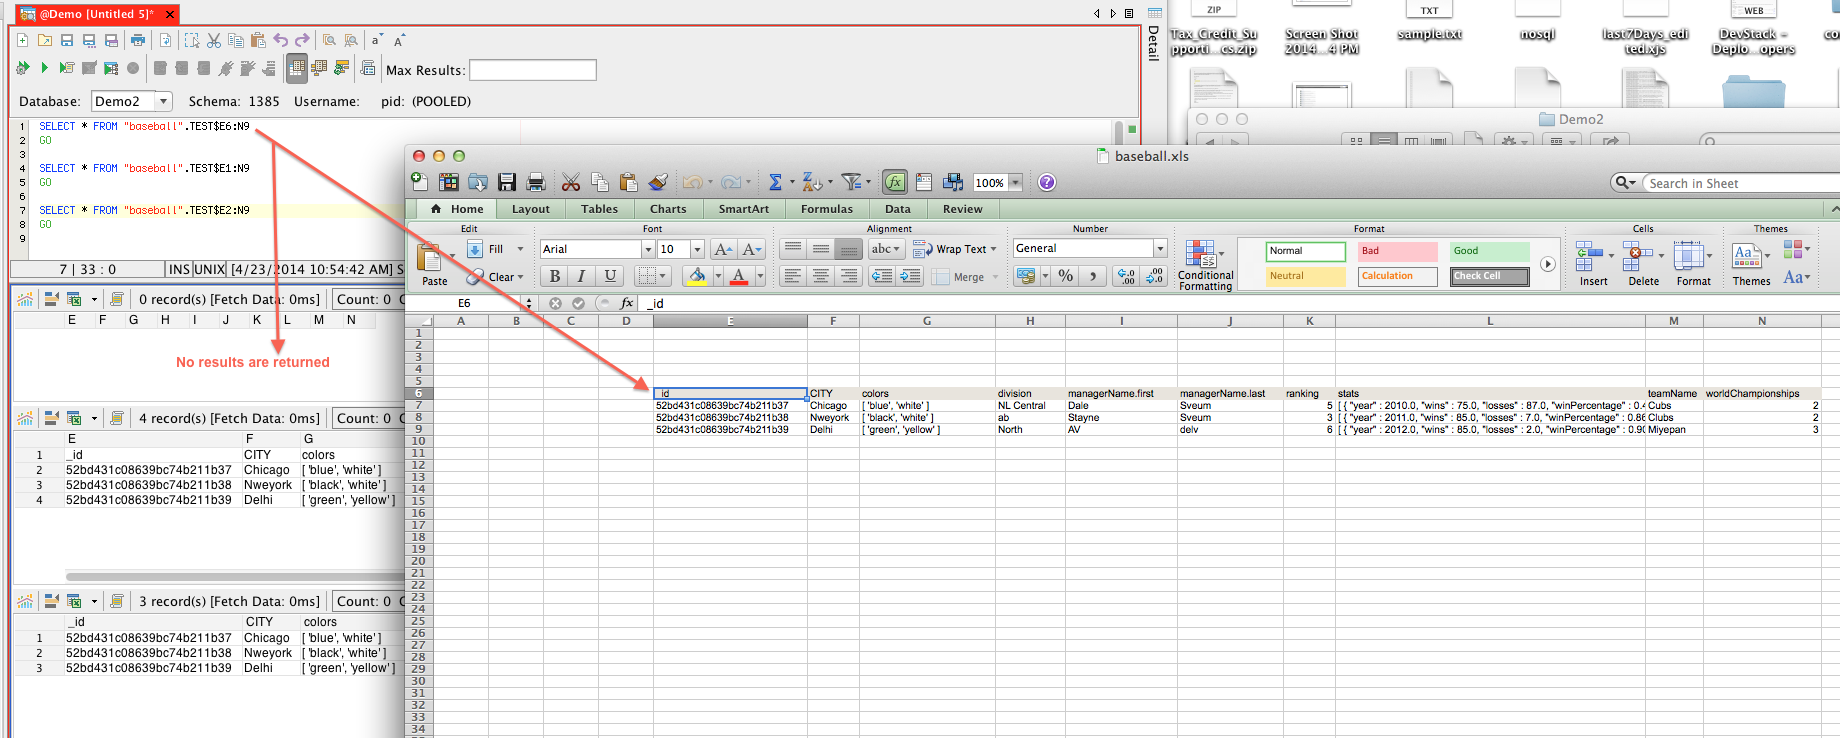Expand the cell styles gallery arrow
Viewport: 1840px width, 738px height.
click(x=1547, y=264)
